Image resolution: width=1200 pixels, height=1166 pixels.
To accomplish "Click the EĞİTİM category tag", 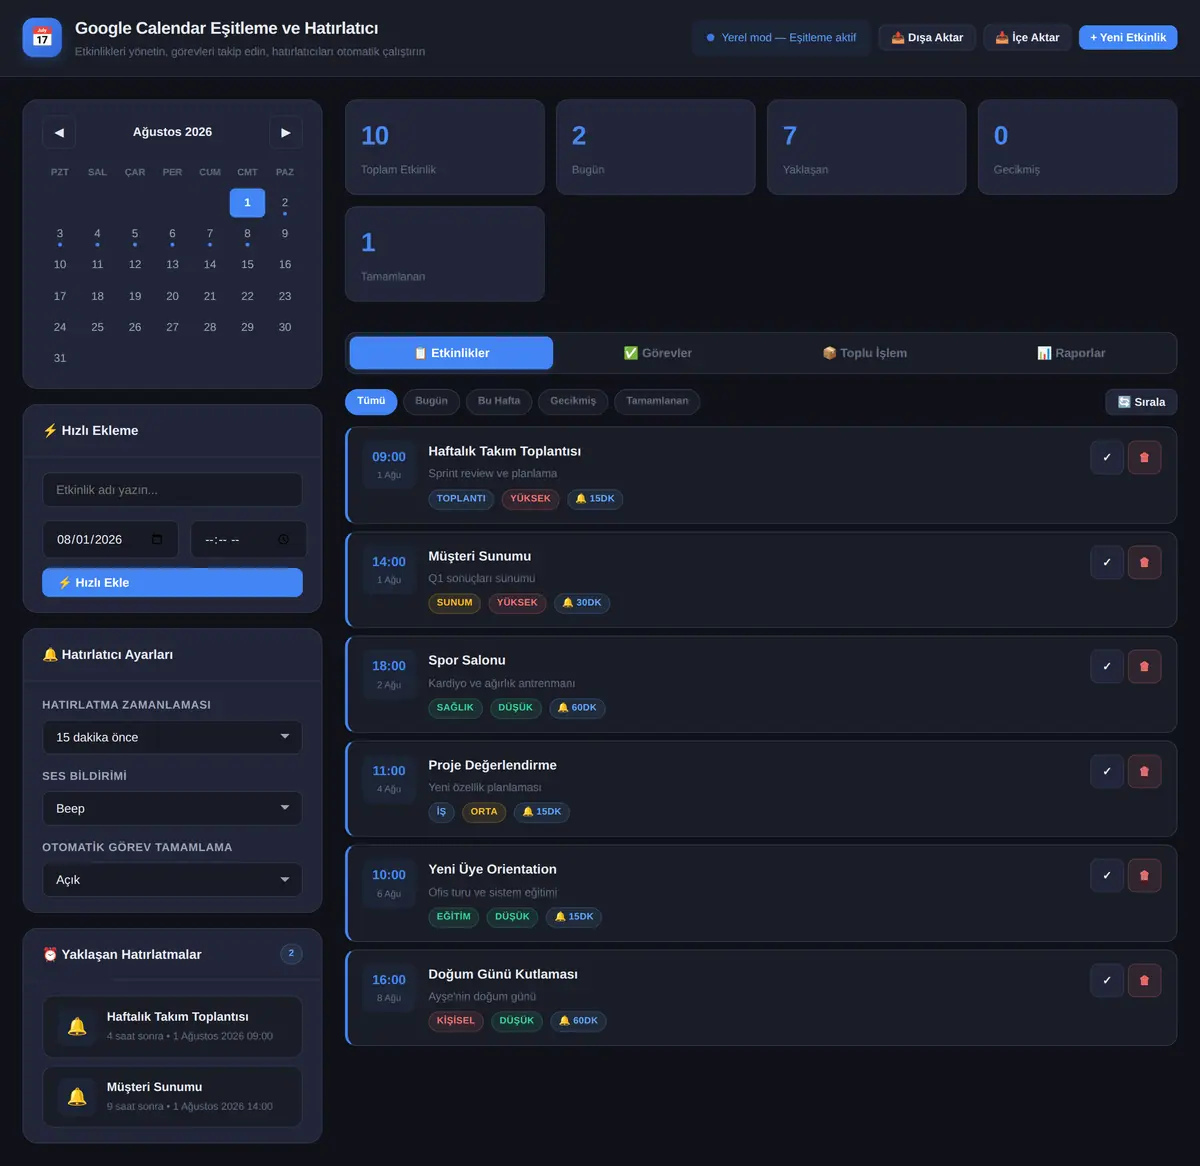I will coord(453,917).
